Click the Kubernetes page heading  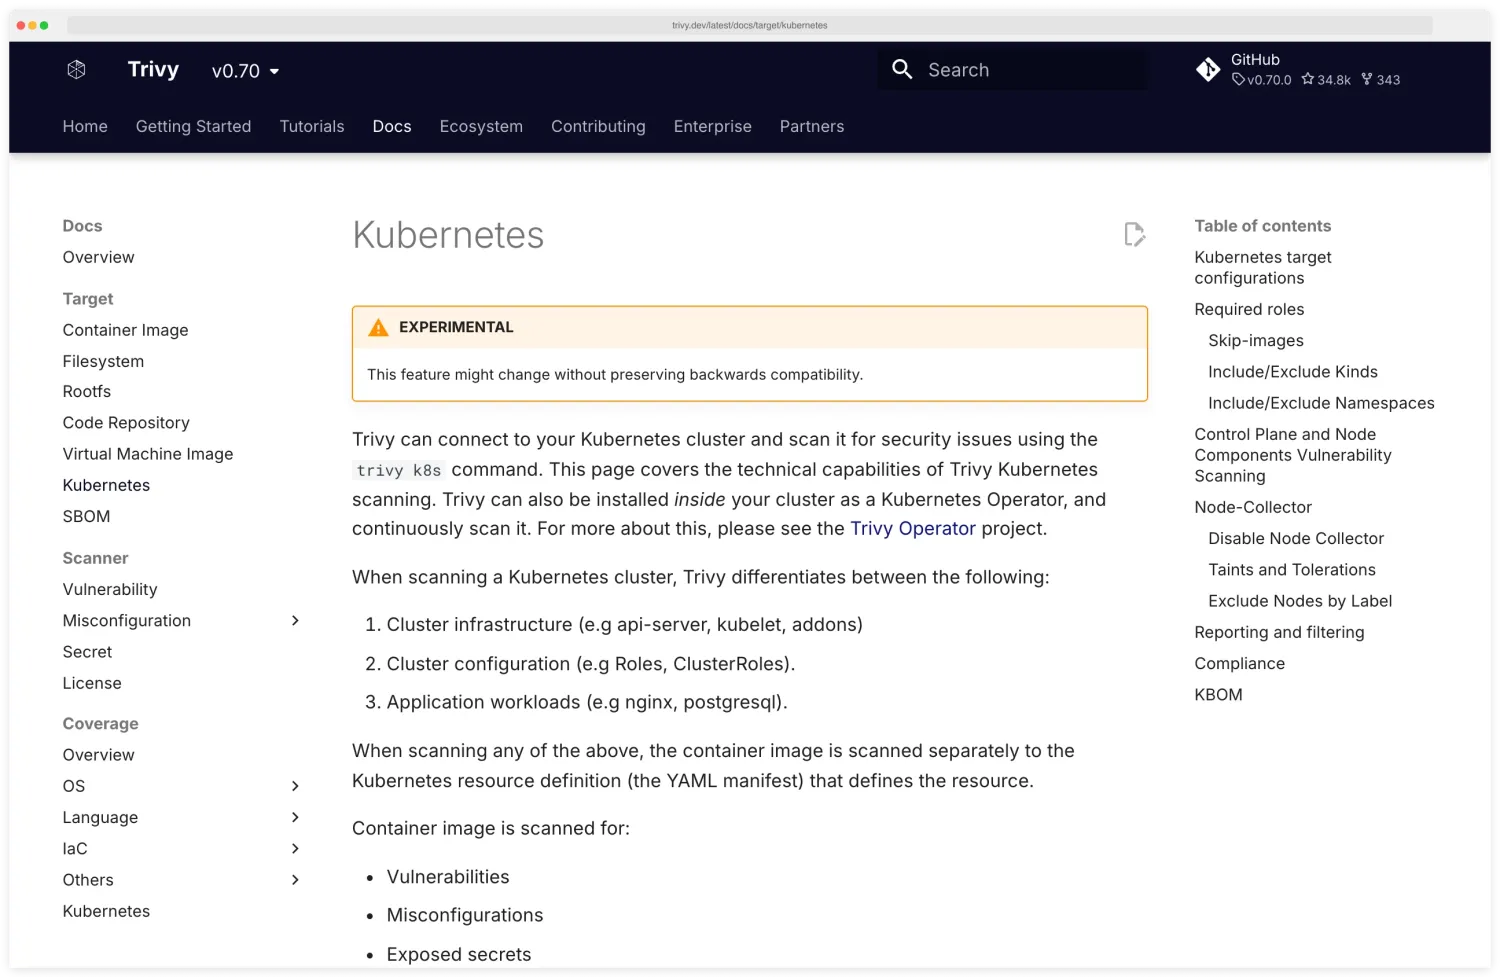[448, 235]
